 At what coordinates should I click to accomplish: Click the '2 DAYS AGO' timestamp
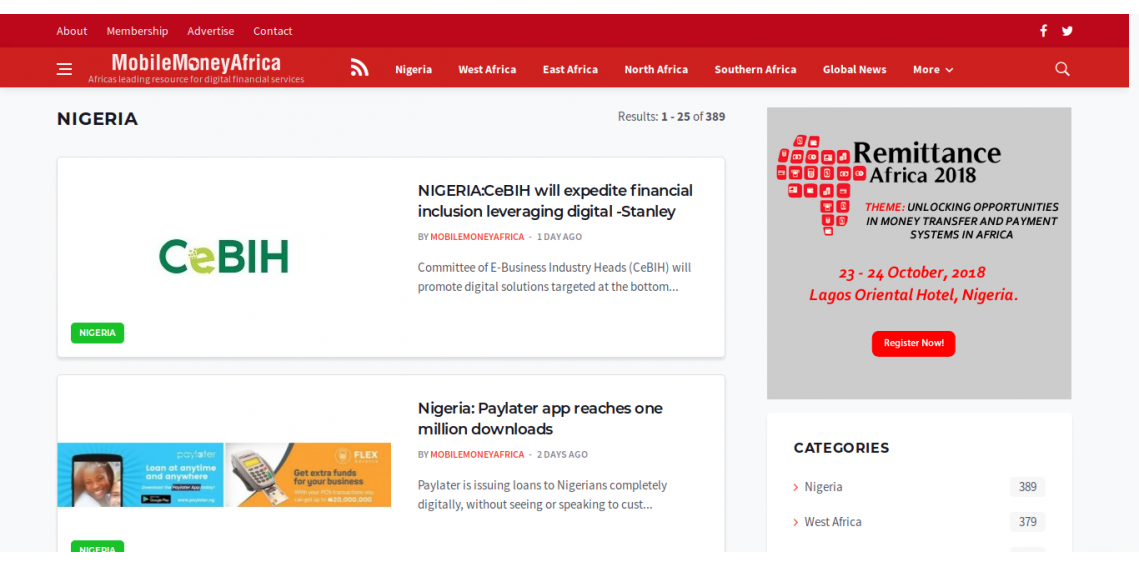point(562,455)
